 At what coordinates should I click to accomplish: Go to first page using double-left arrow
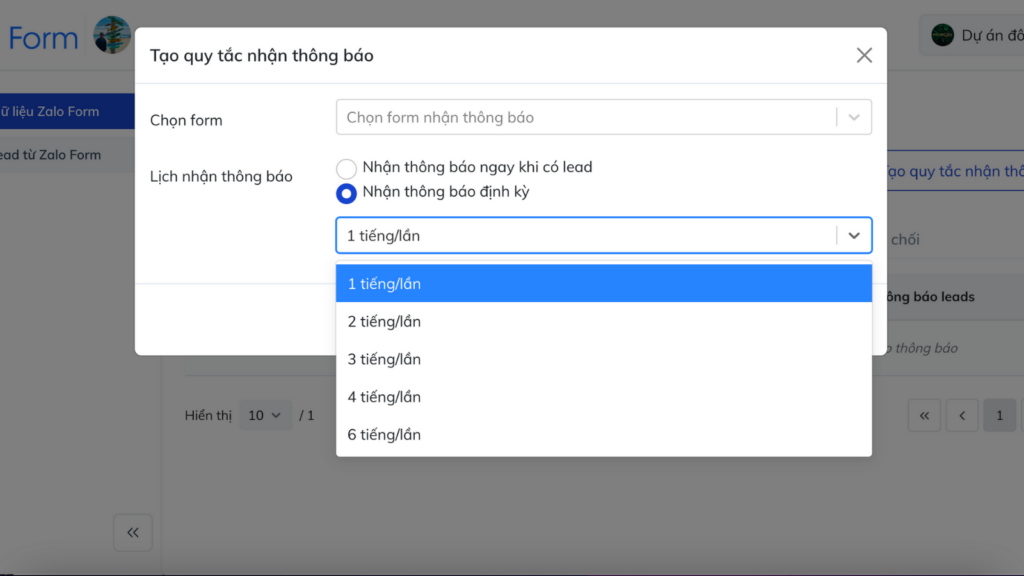(924, 415)
